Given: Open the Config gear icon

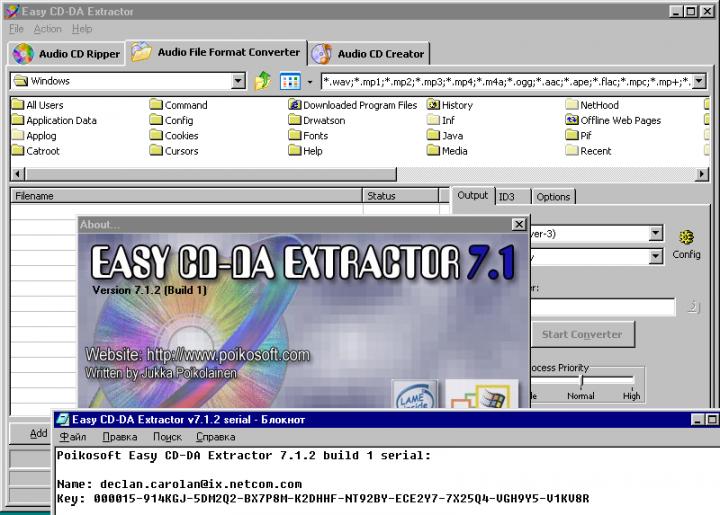Looking at the screenshot, I should point(686,237).
